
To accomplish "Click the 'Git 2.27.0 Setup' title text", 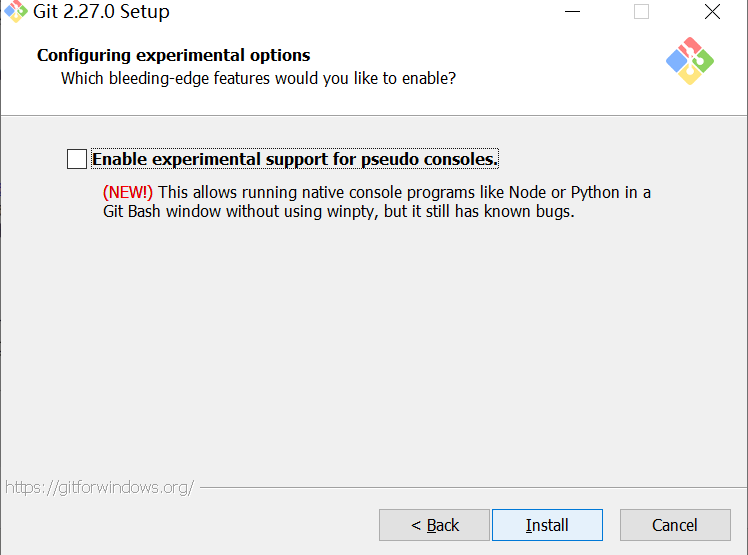I will 101,12.
